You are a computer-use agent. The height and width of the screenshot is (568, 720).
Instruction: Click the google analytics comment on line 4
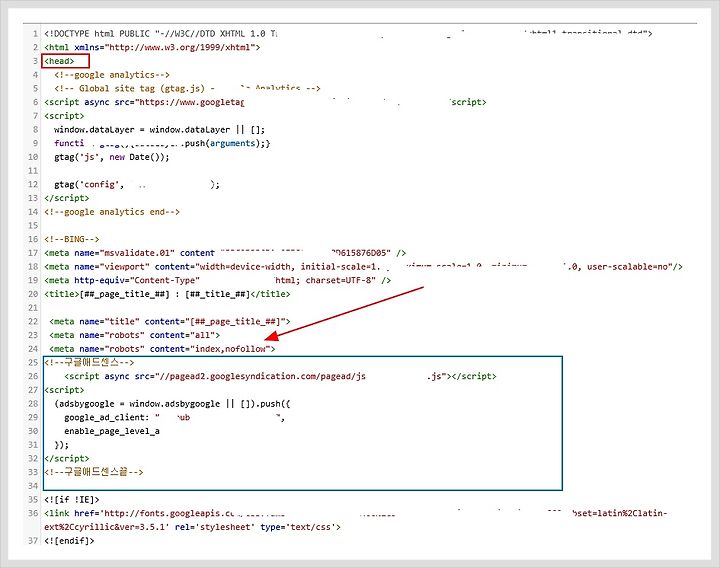[x=112, y=75]
